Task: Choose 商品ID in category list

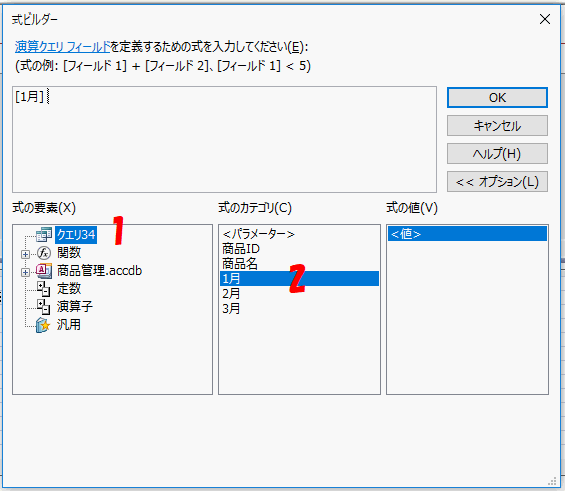Action: (x=299, y=249)
